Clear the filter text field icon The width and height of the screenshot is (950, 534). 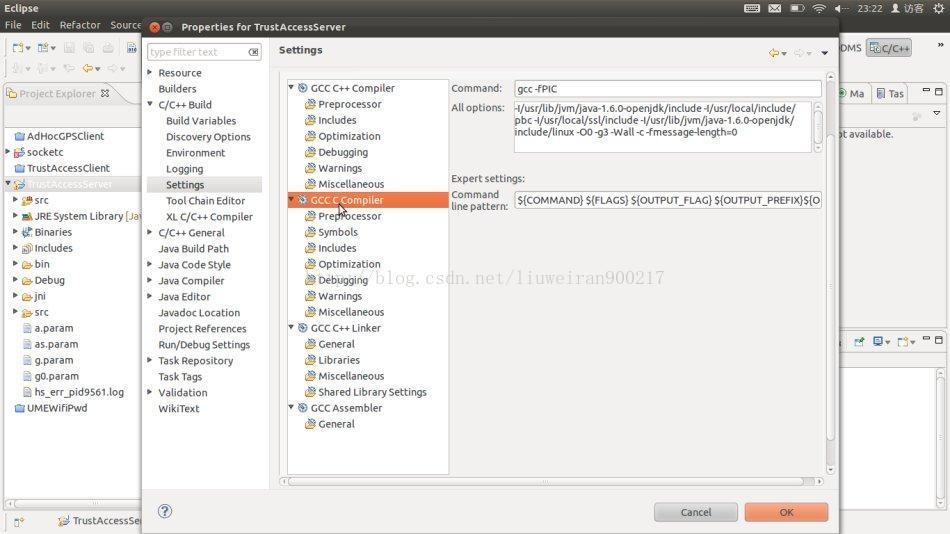point(253,52)
